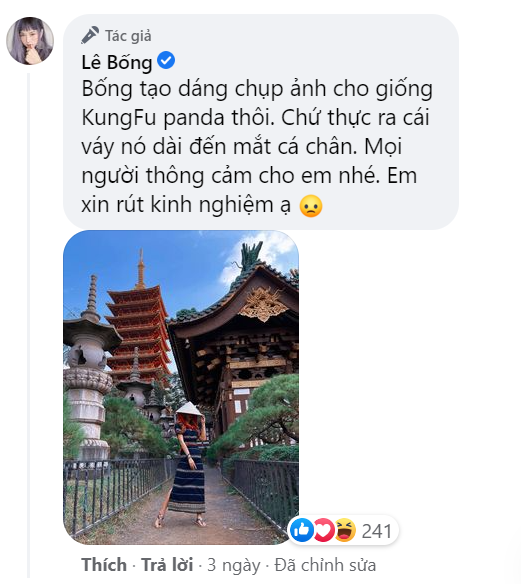
Task: Click the laughing Haha reaction icon
Action: tap(345, 530)
